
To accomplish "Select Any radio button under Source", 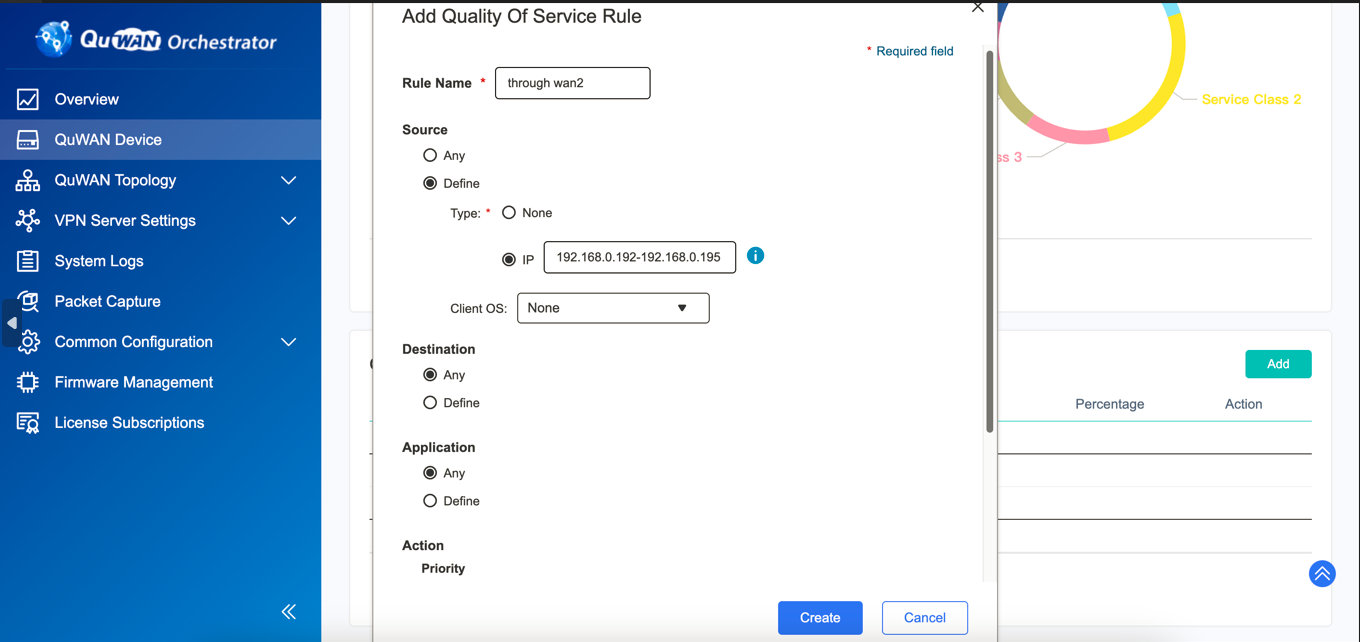I will pos(430,155).
